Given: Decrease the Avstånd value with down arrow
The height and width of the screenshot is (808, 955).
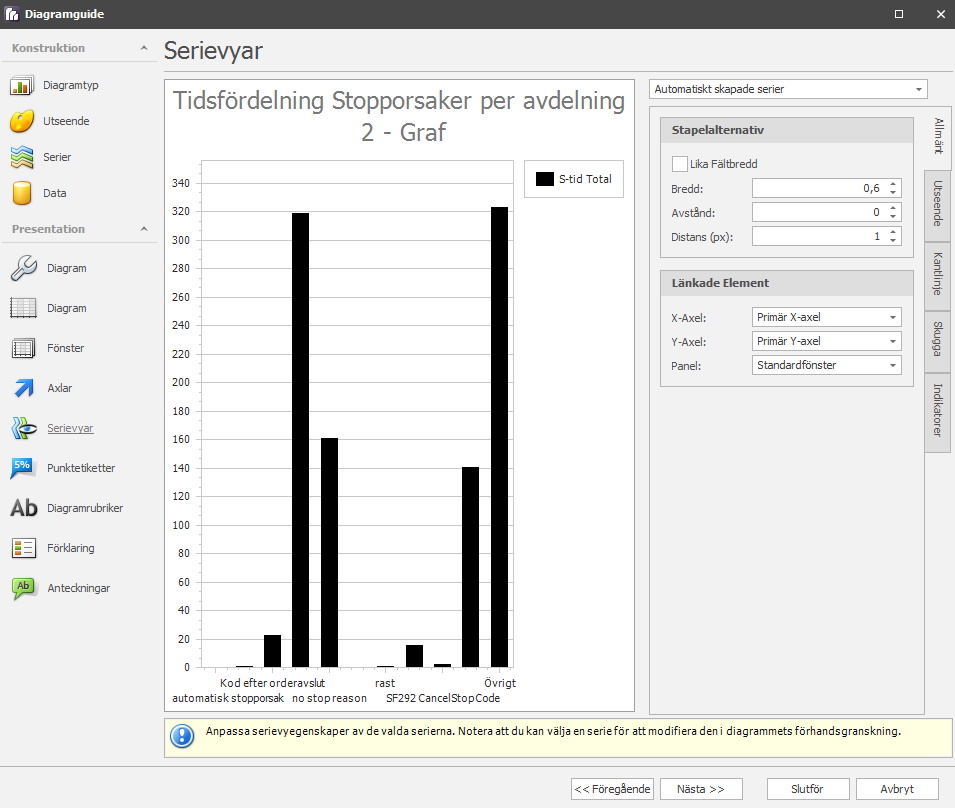Looking at the screenshot, I should [893, 216].
